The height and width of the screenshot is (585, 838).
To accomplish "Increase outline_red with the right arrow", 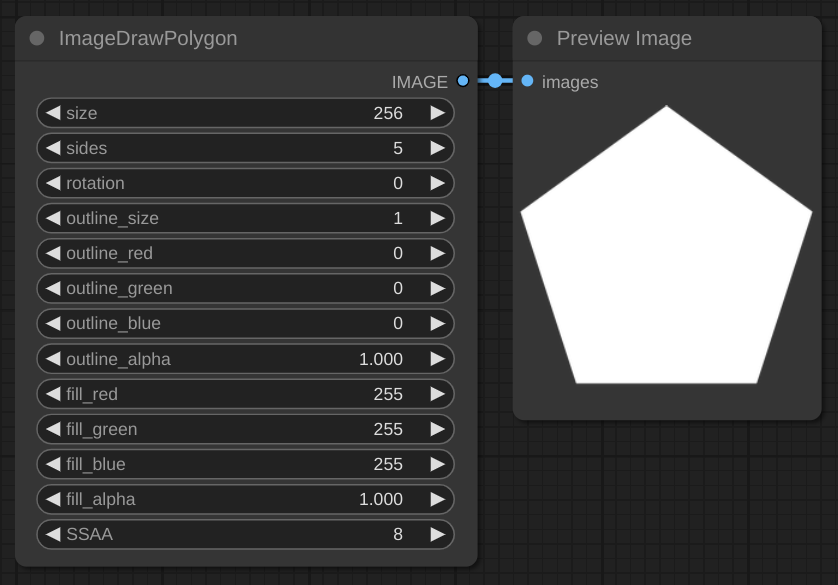I will (x=437, y=253).
